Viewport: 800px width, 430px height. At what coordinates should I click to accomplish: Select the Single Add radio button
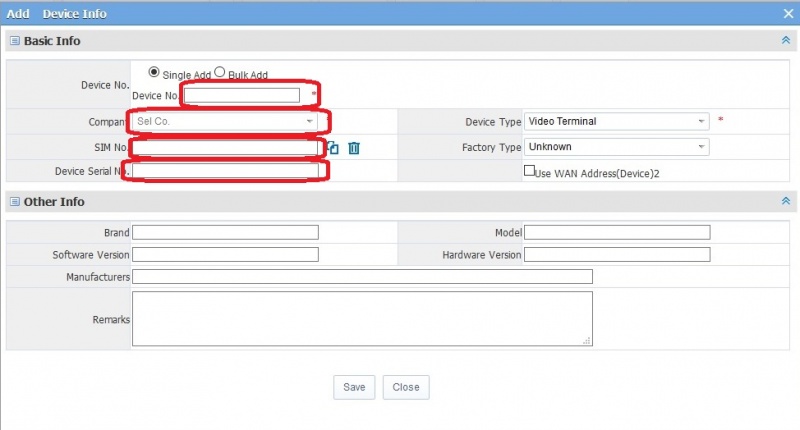coord(153,72)
